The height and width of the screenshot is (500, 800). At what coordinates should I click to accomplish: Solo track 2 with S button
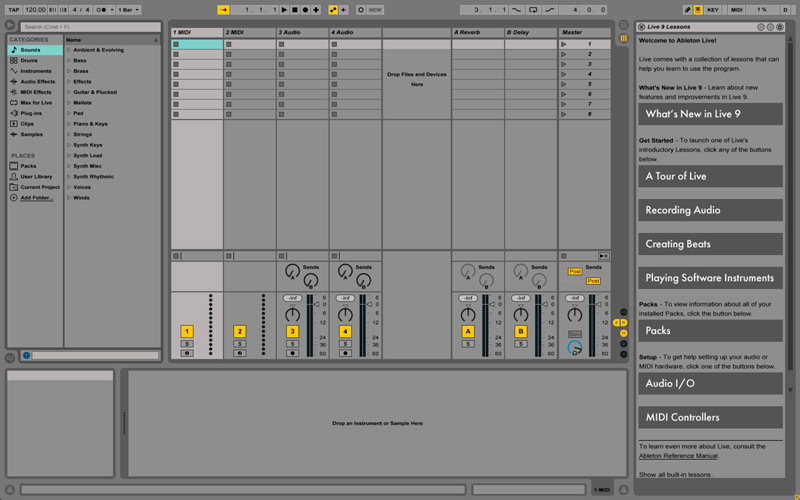(x=240, y=344)
